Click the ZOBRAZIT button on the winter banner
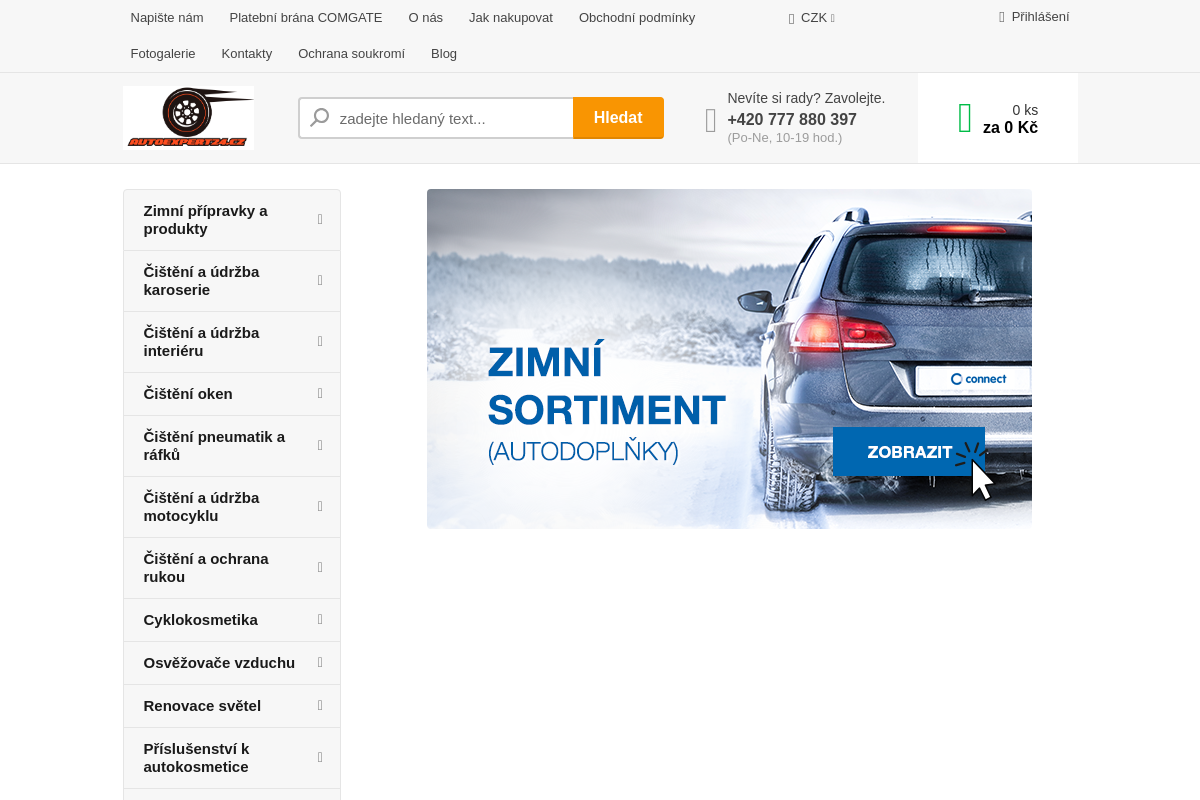 (909, 451)
